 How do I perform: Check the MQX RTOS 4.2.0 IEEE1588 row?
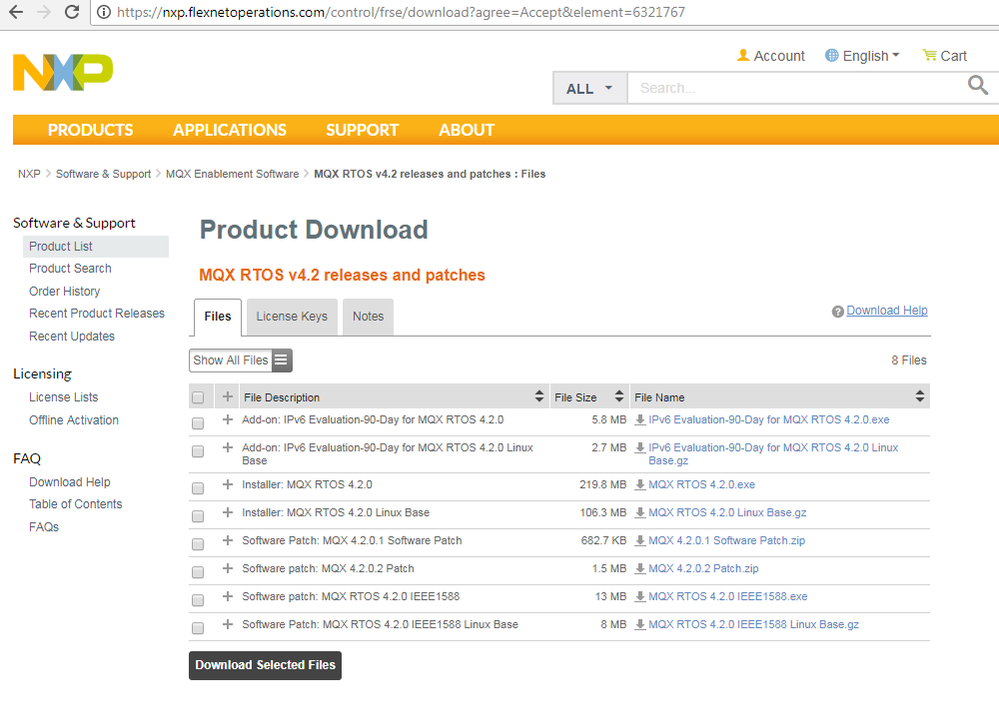(x=198, y=600)
